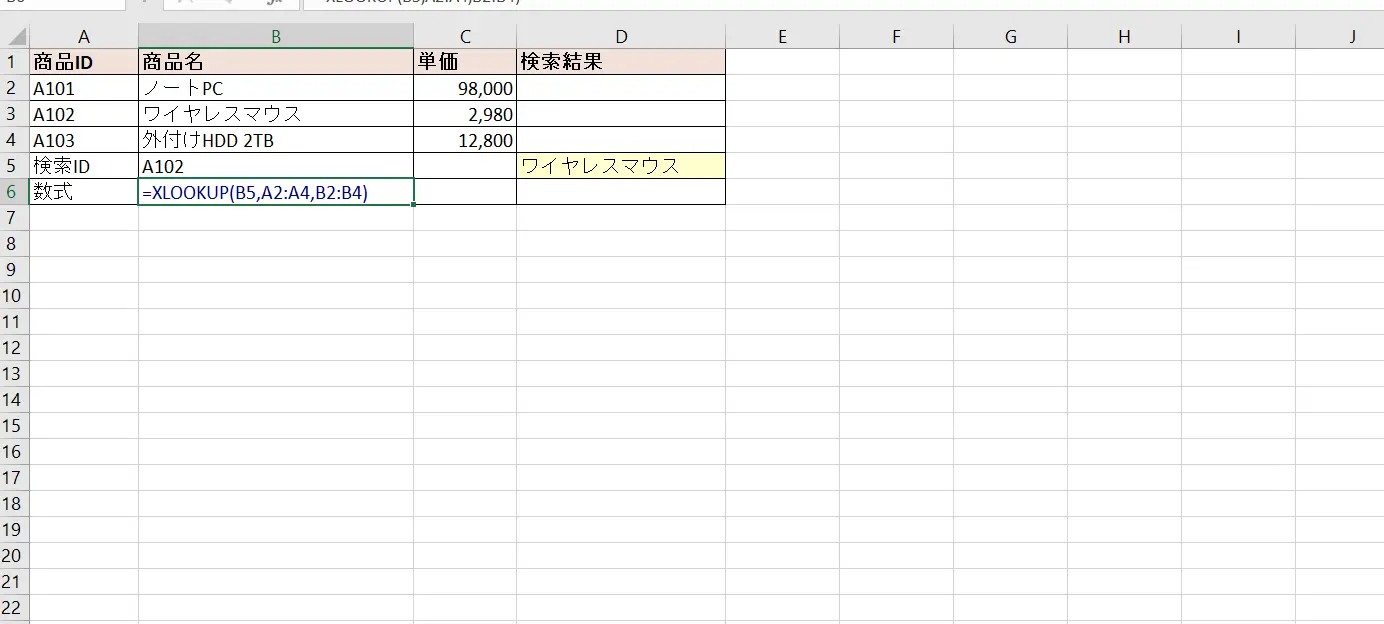Select the price cell 12,800

(465, 140)
